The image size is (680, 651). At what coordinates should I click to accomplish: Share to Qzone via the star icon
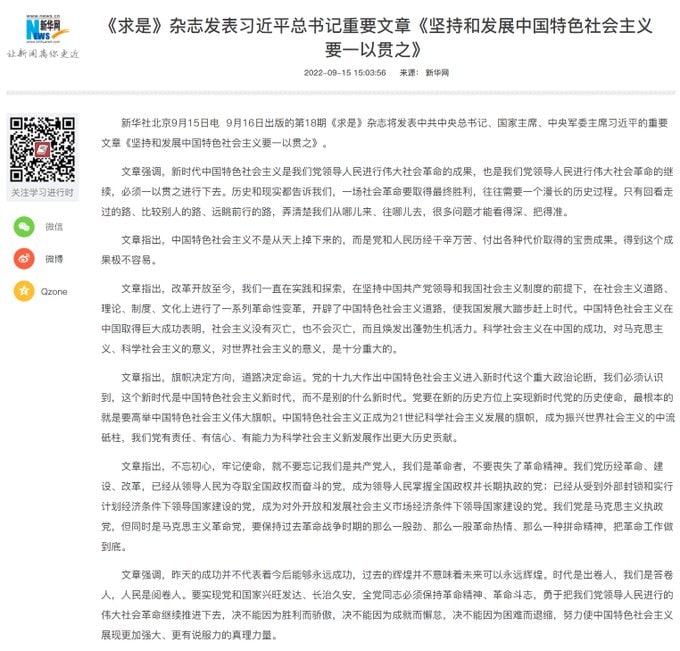(24, 291)
